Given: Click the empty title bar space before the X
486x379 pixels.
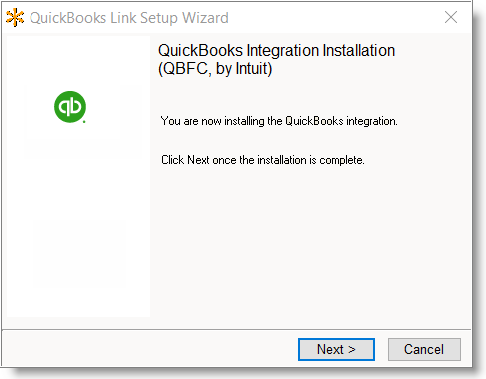Looking at the screenshot, I should click(333, 18).
